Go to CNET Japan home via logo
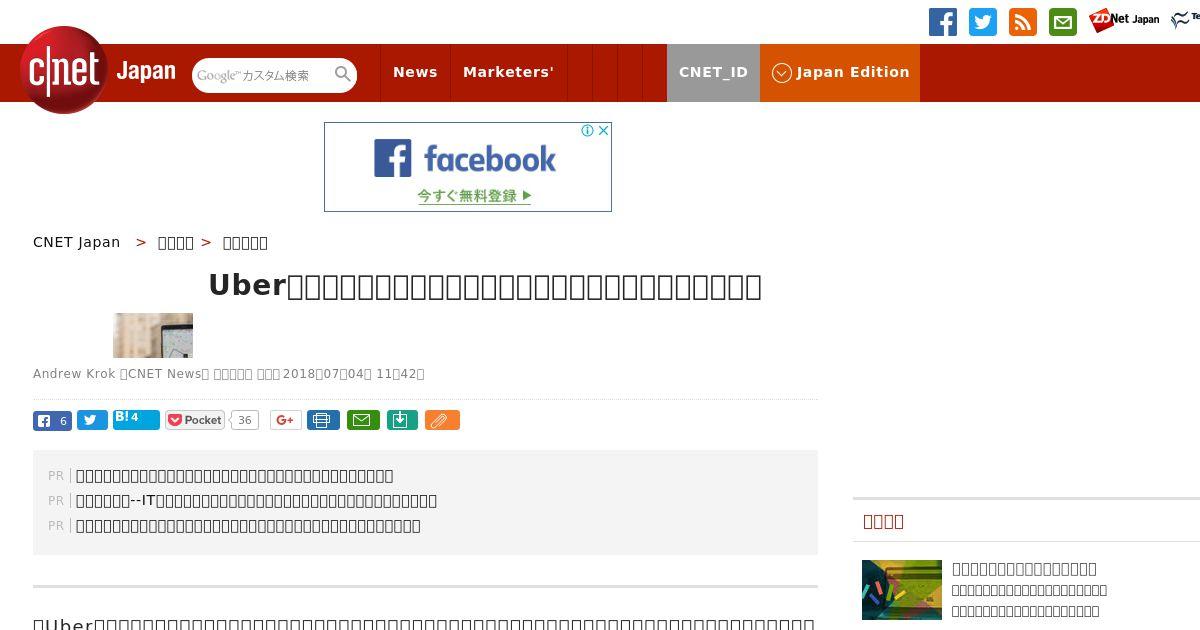Image resolution: width=1200 pixels, height=630 pixels. click(x=98, y=70)
